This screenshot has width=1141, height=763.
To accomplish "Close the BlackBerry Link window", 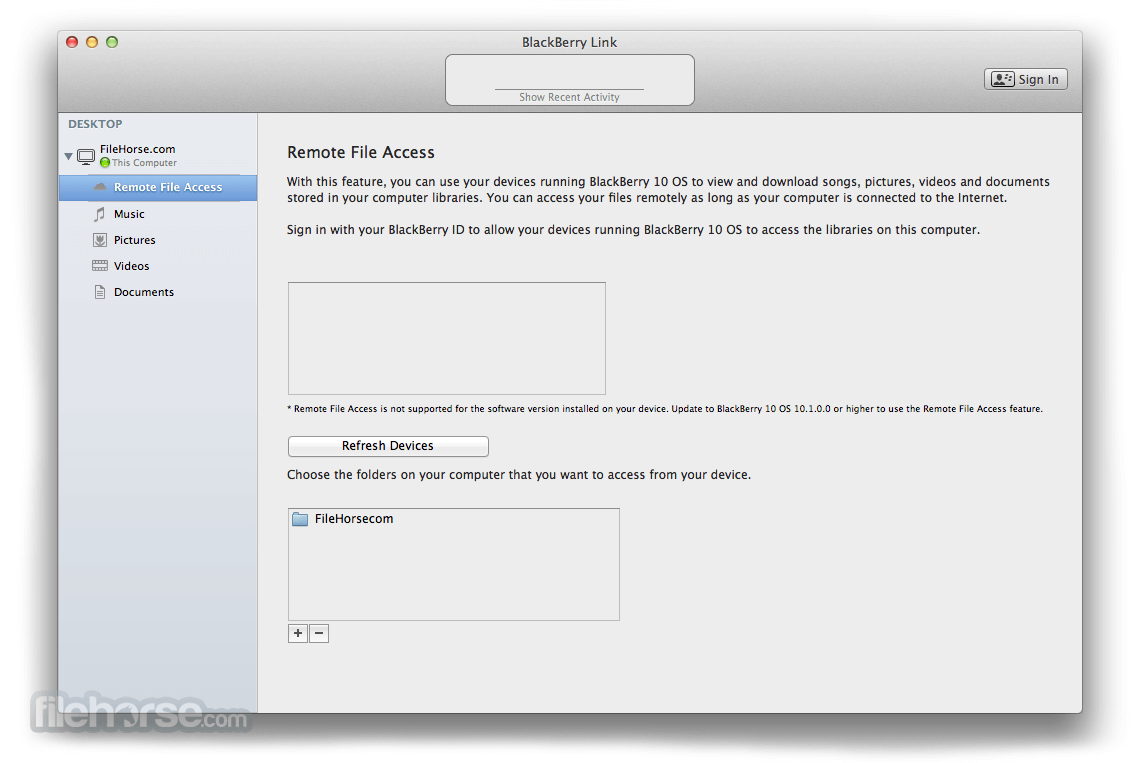I will 72,42.
